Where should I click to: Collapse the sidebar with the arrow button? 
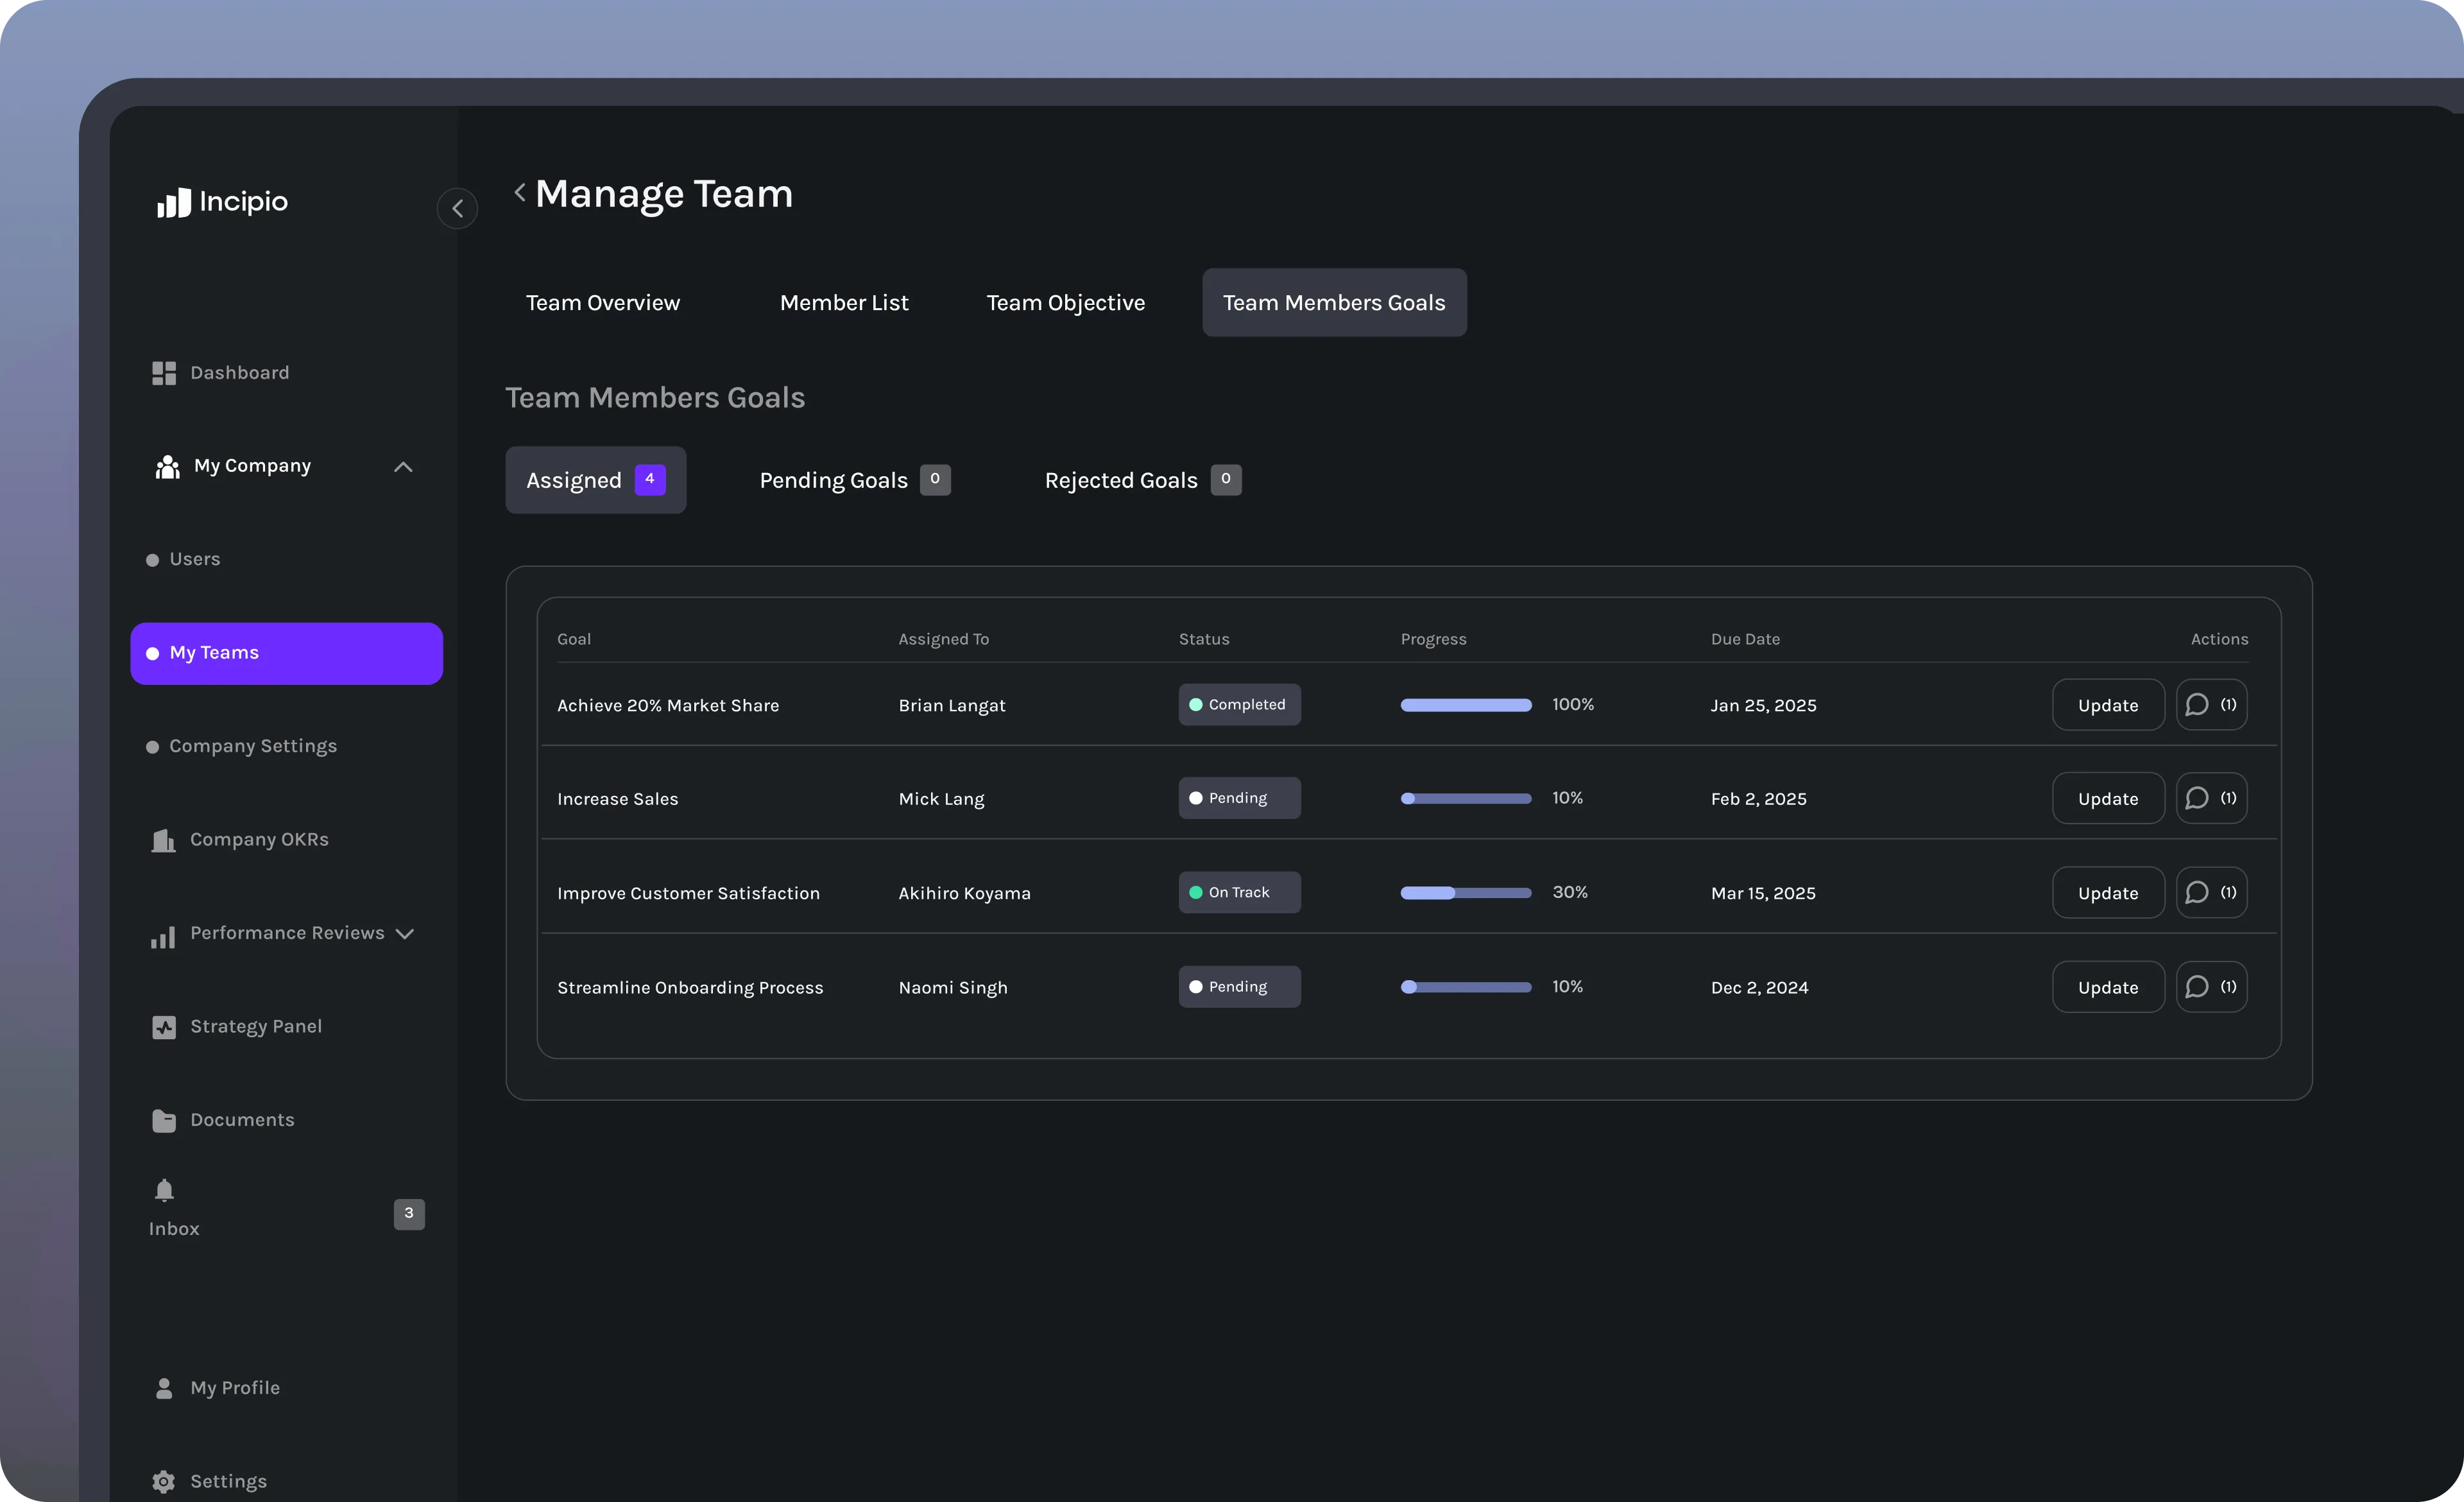[x=457, y=209]
